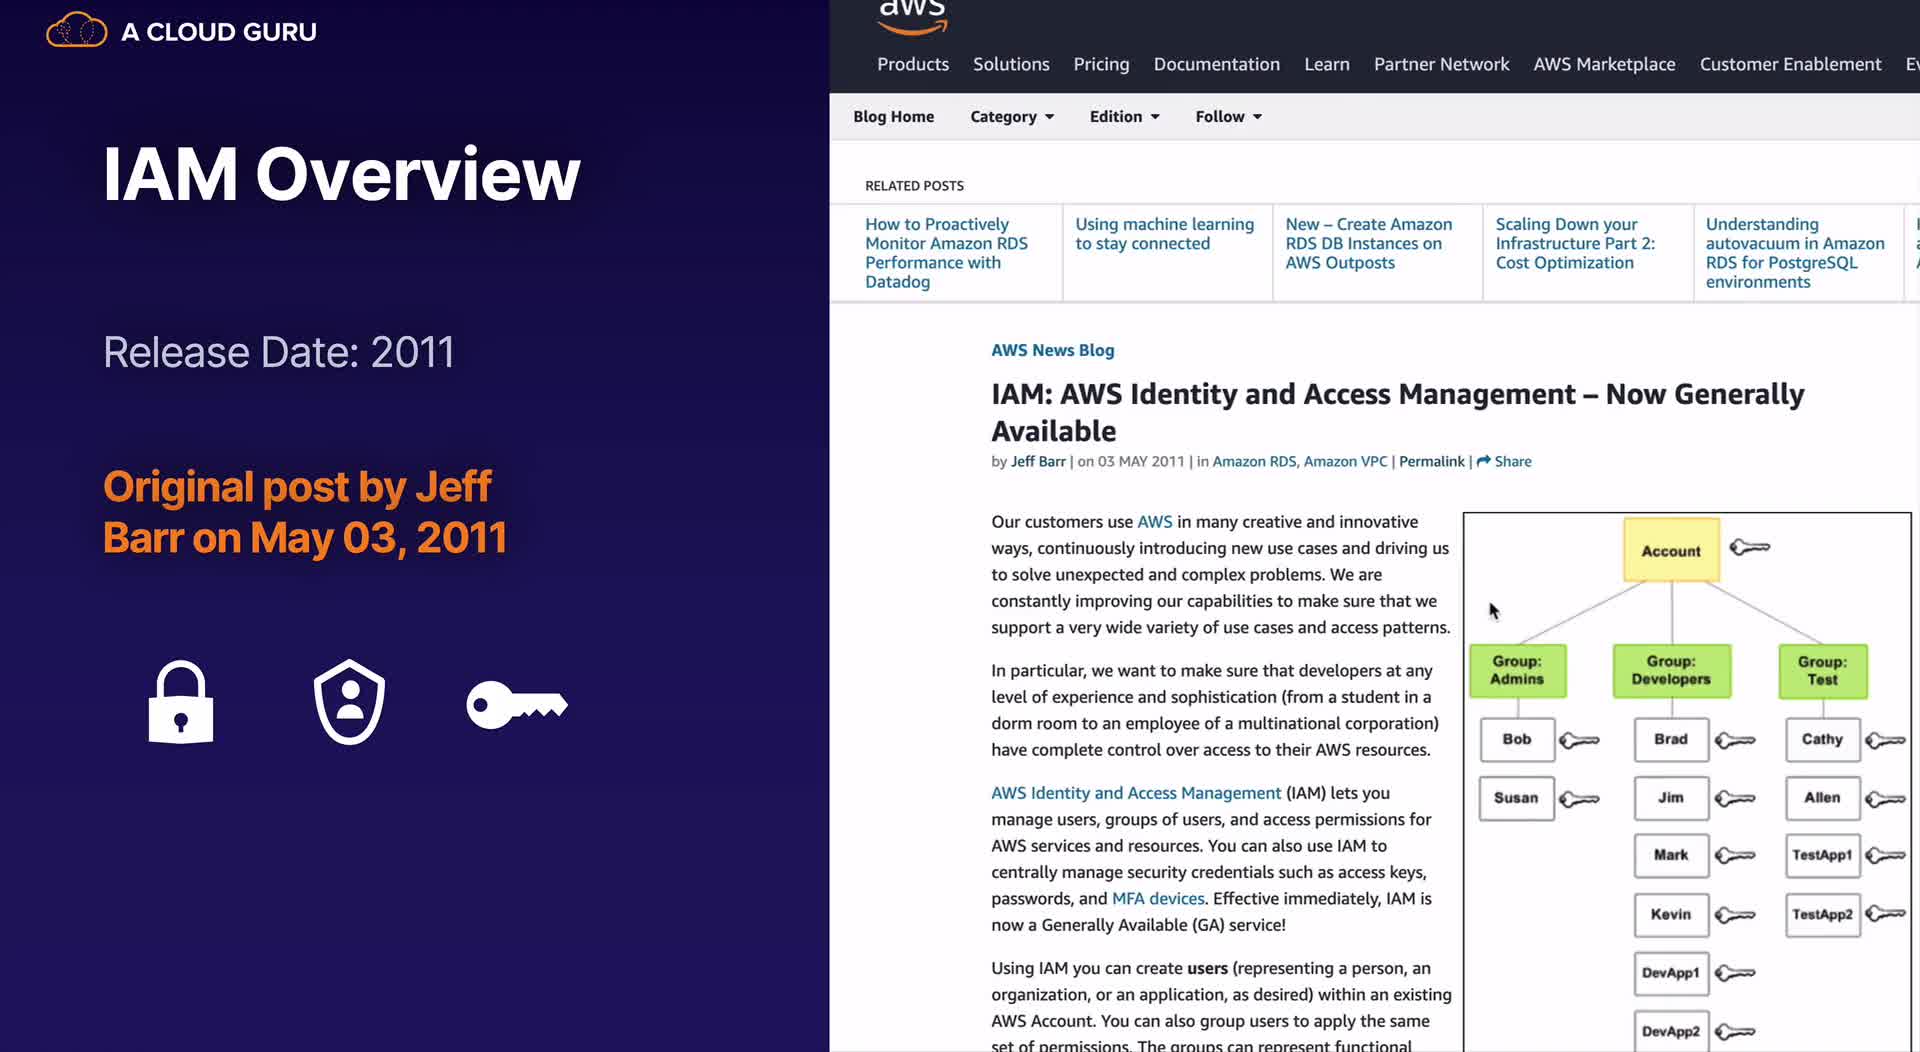Open the Jeff Barr author link
The width and height of the screenshot is (1920, 1052).
pyautogui.click(x=1038, y=461)
